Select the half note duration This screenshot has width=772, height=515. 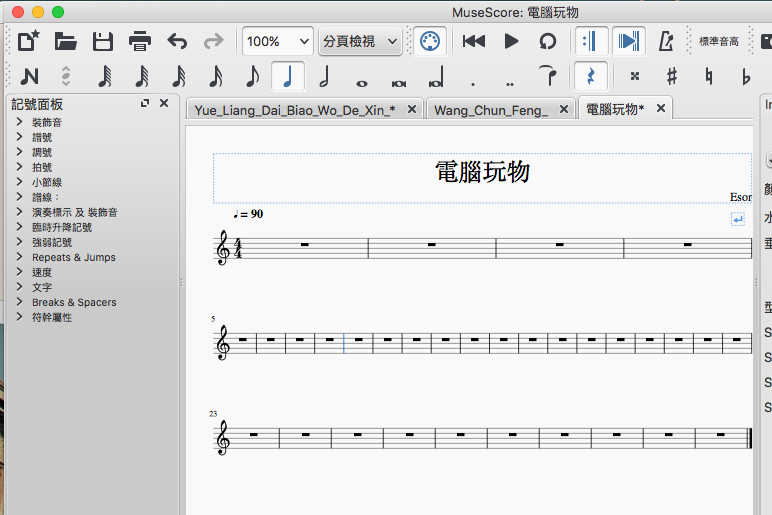[324, 76]
